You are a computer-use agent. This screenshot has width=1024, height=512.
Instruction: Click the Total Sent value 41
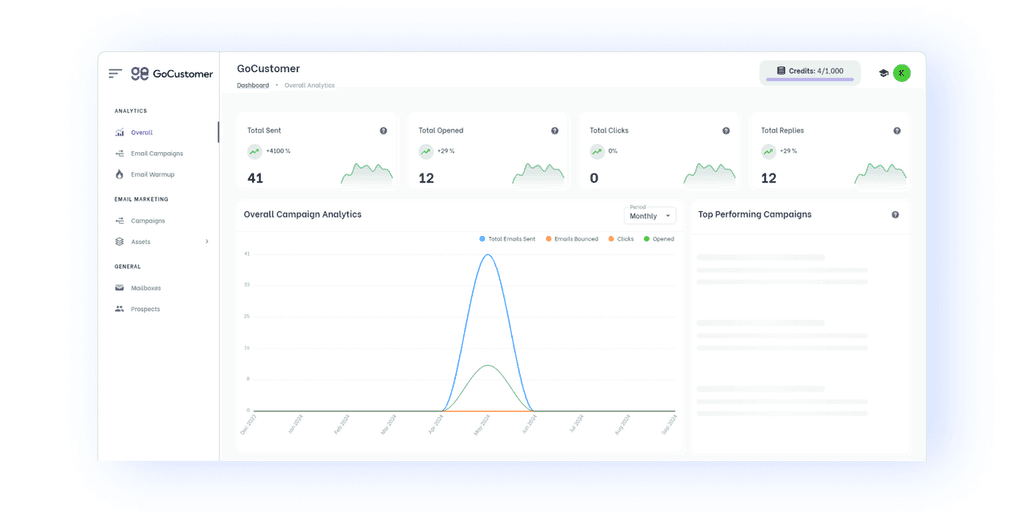255,178
